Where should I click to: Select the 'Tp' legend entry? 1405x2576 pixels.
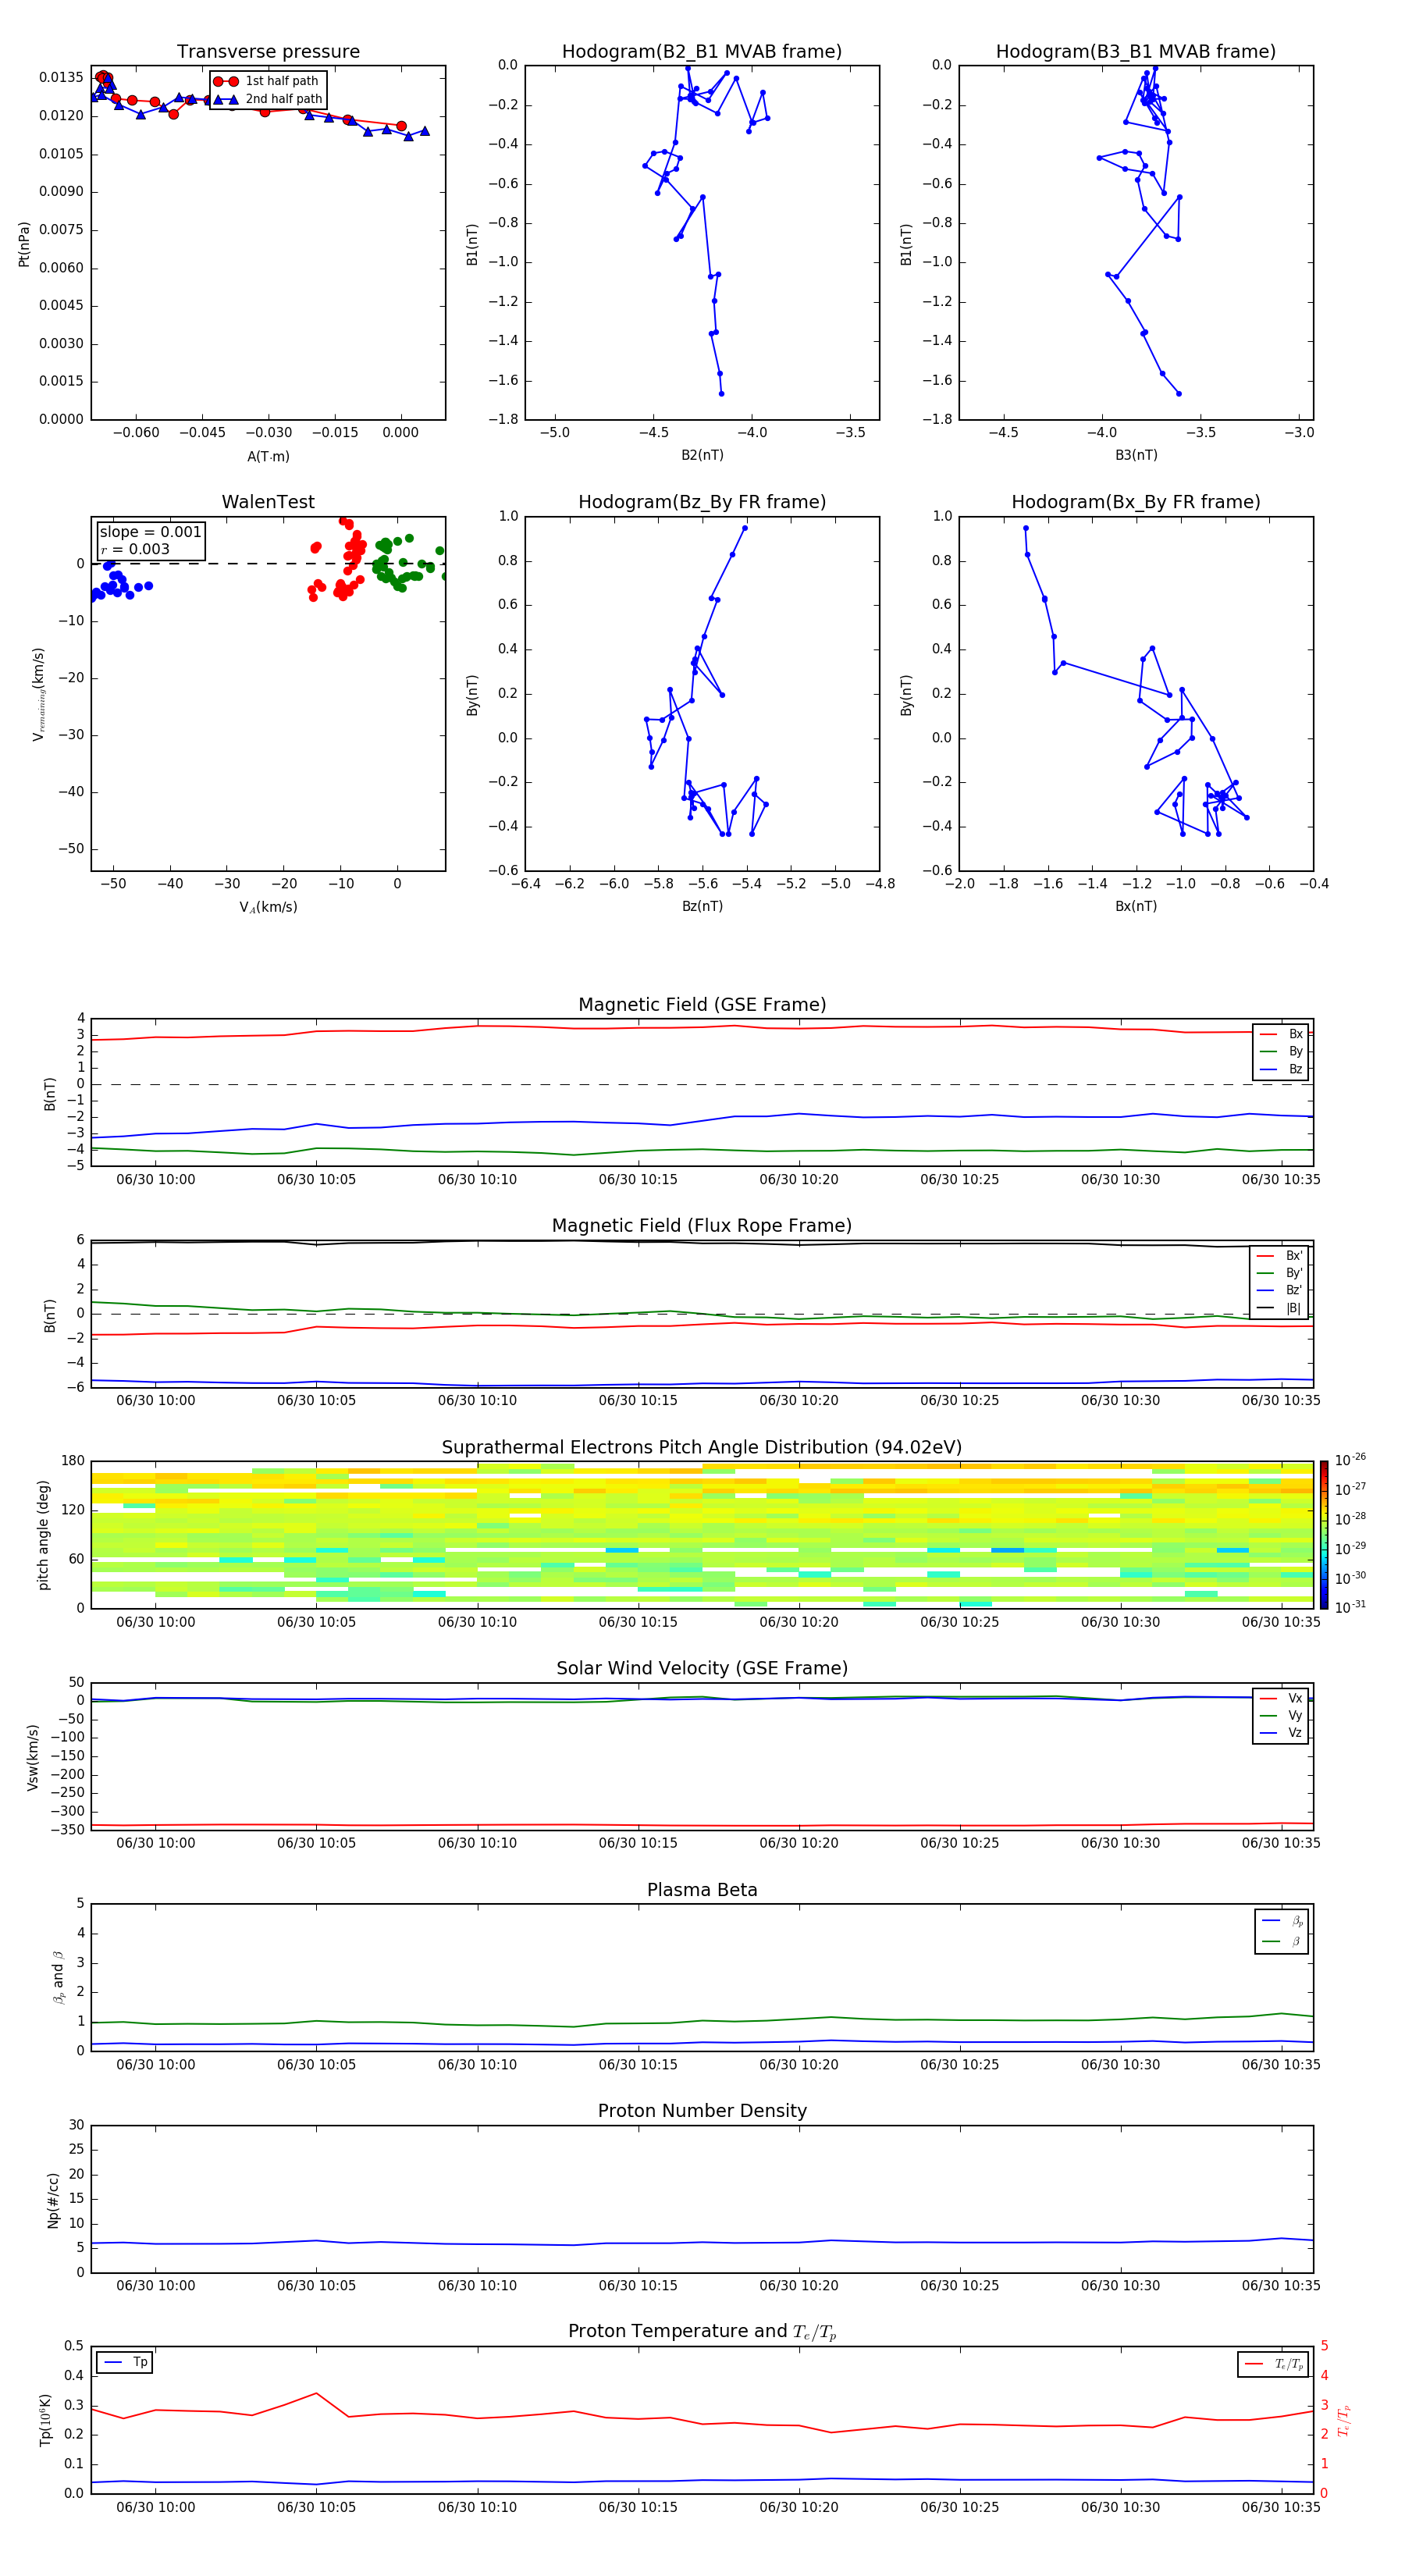tap(126, 2362)
